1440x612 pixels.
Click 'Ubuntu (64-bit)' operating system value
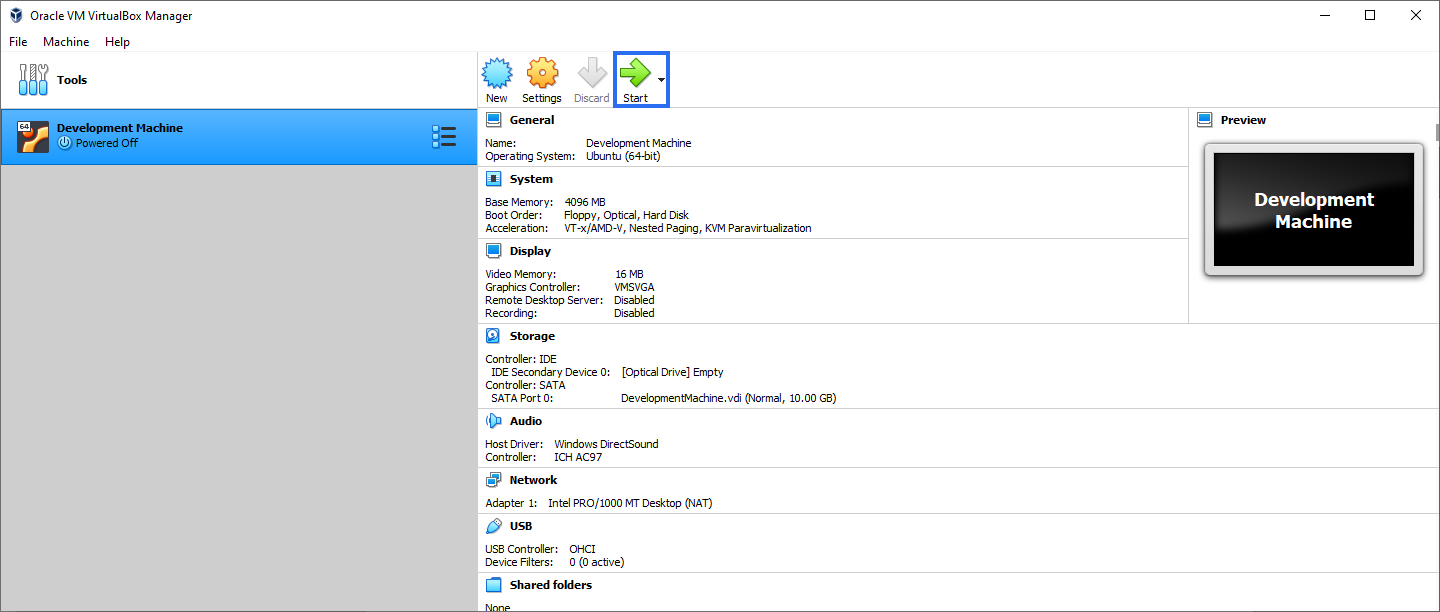(x=623, y=156)
